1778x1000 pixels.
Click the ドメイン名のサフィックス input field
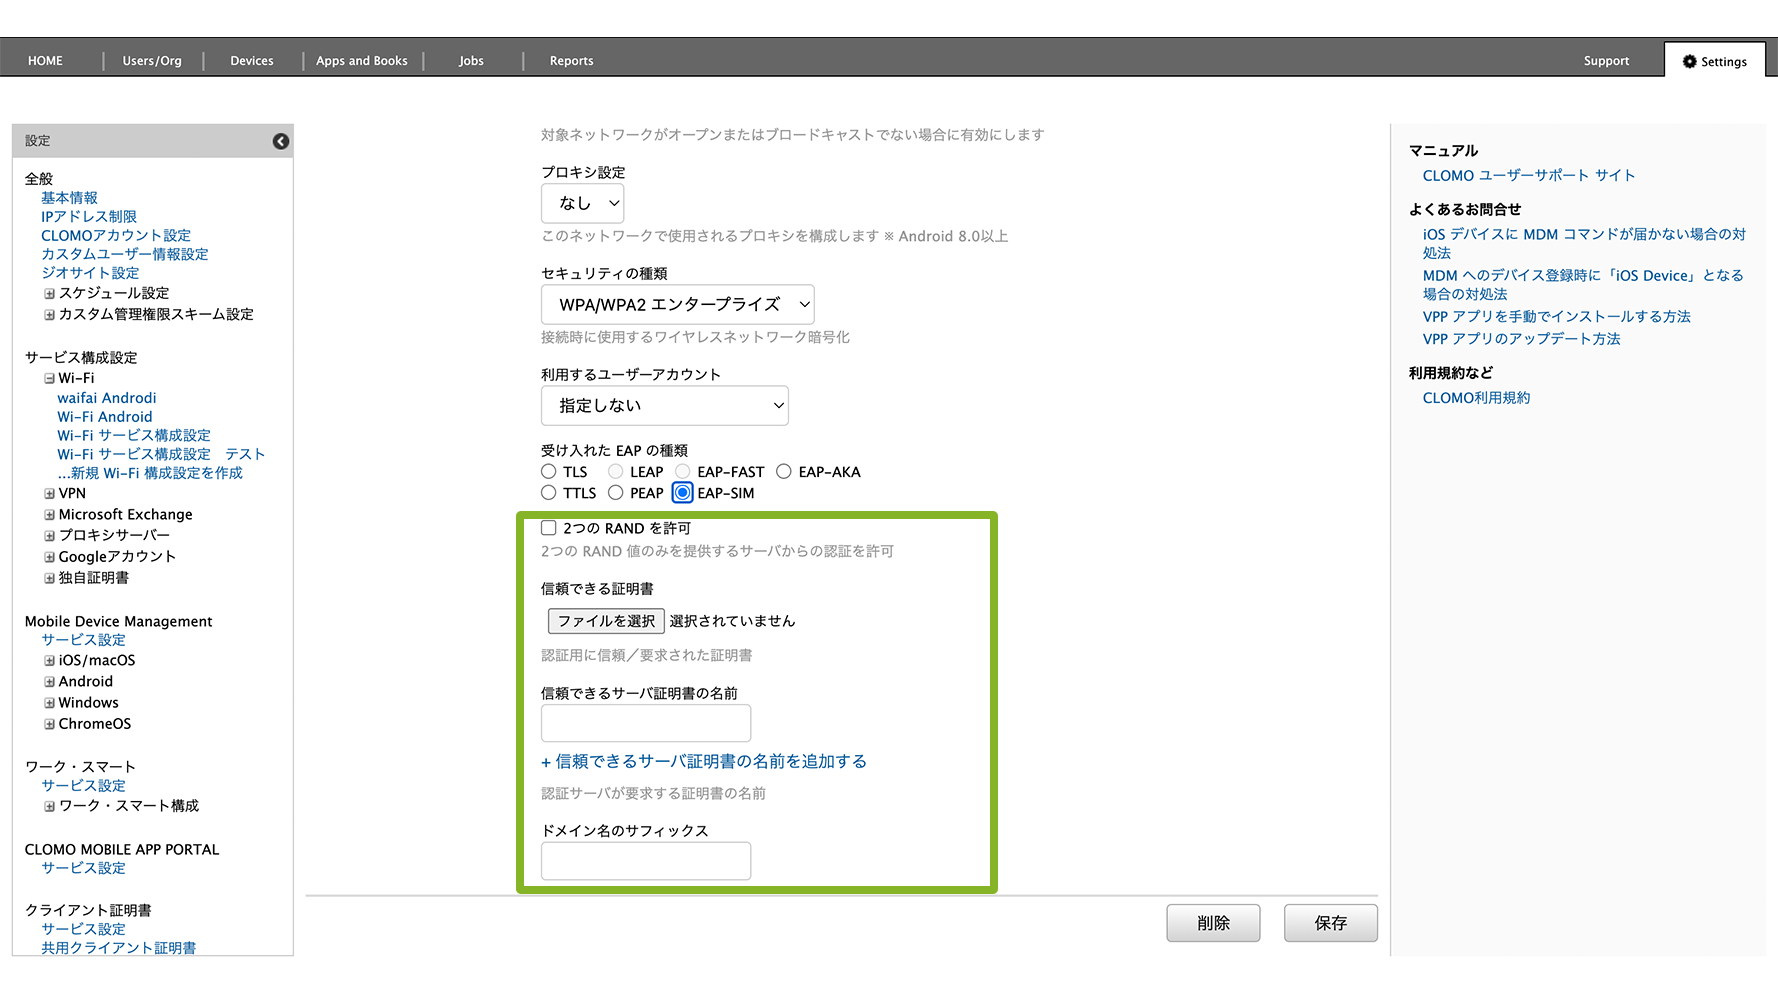pos(646,861)
